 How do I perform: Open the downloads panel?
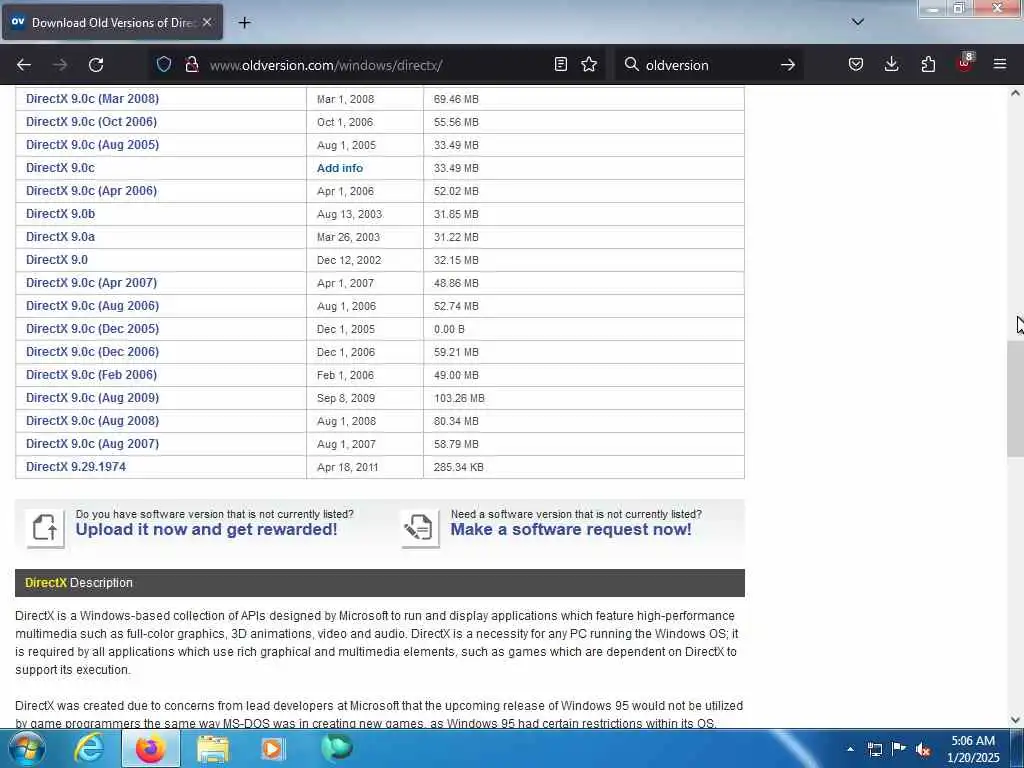coord(891,64)
